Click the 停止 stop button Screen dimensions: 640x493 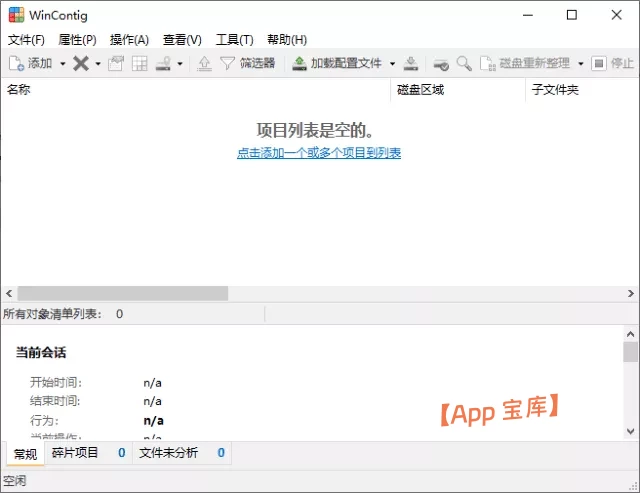point(612,63)
